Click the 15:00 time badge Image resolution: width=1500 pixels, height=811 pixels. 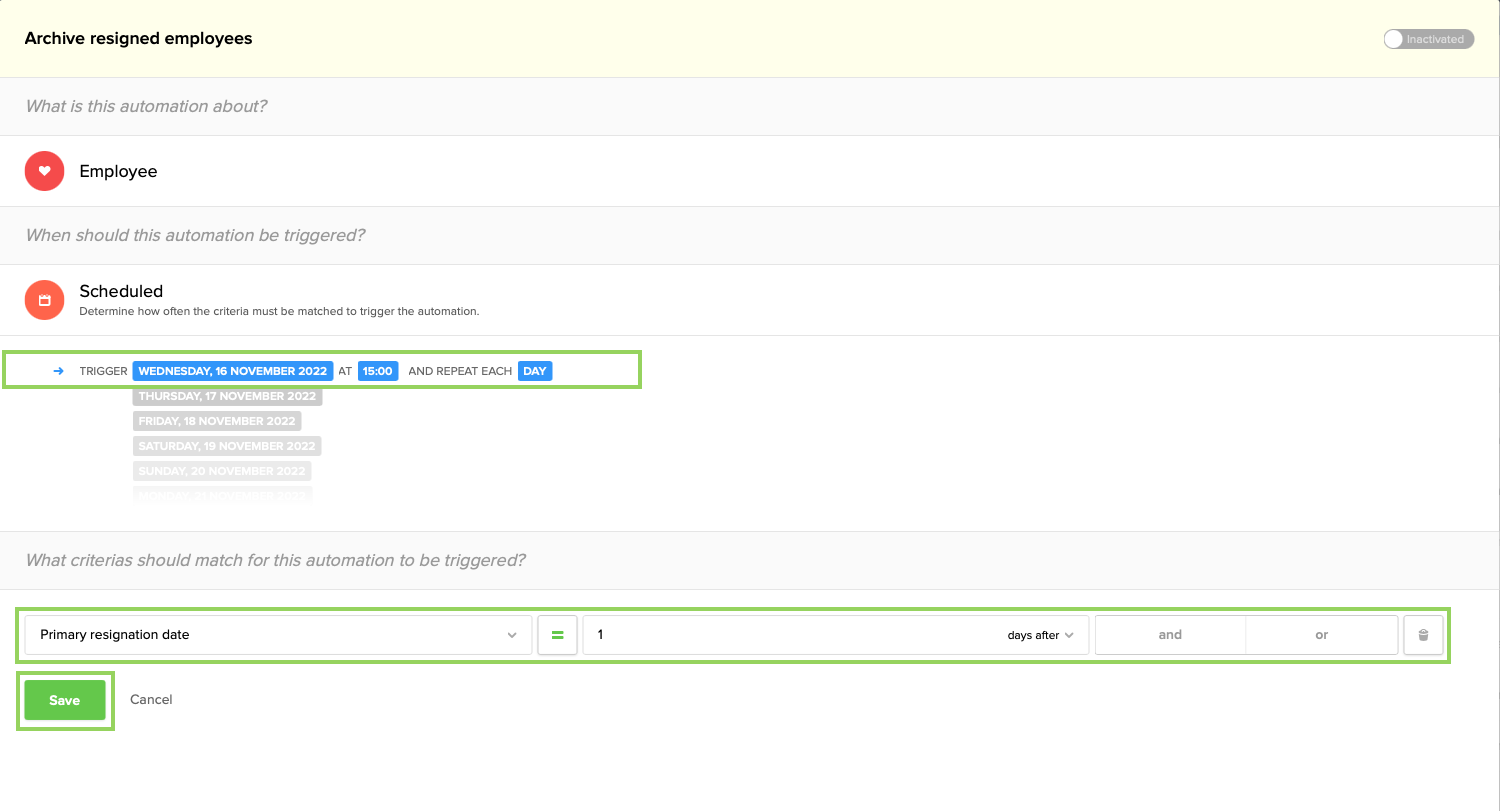(377, 370)
